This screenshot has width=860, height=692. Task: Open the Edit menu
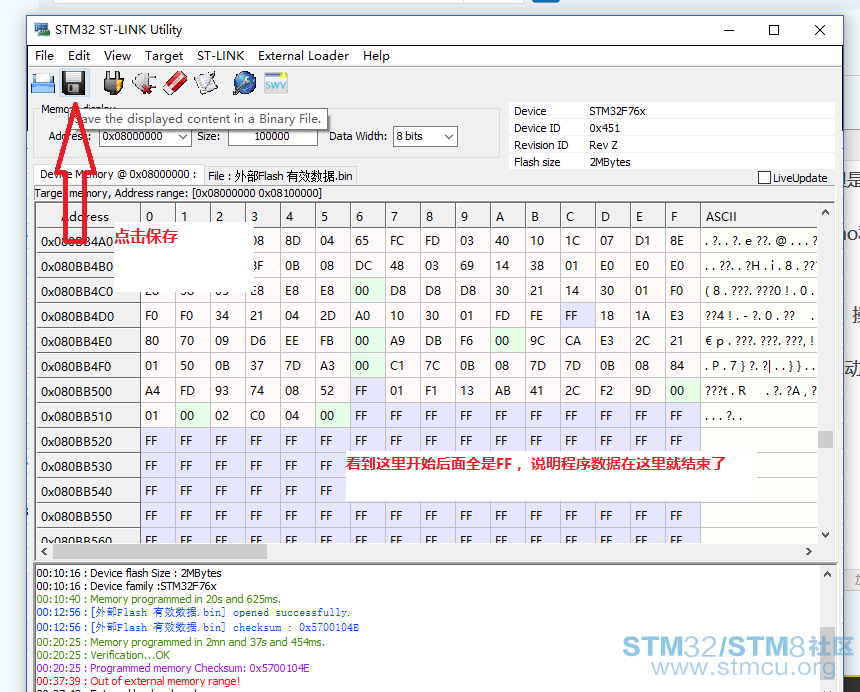(x=79, y=56)
